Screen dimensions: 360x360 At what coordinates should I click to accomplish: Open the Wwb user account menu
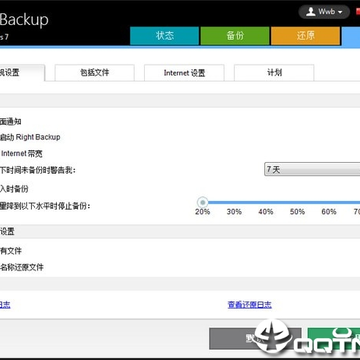[324, 12]
